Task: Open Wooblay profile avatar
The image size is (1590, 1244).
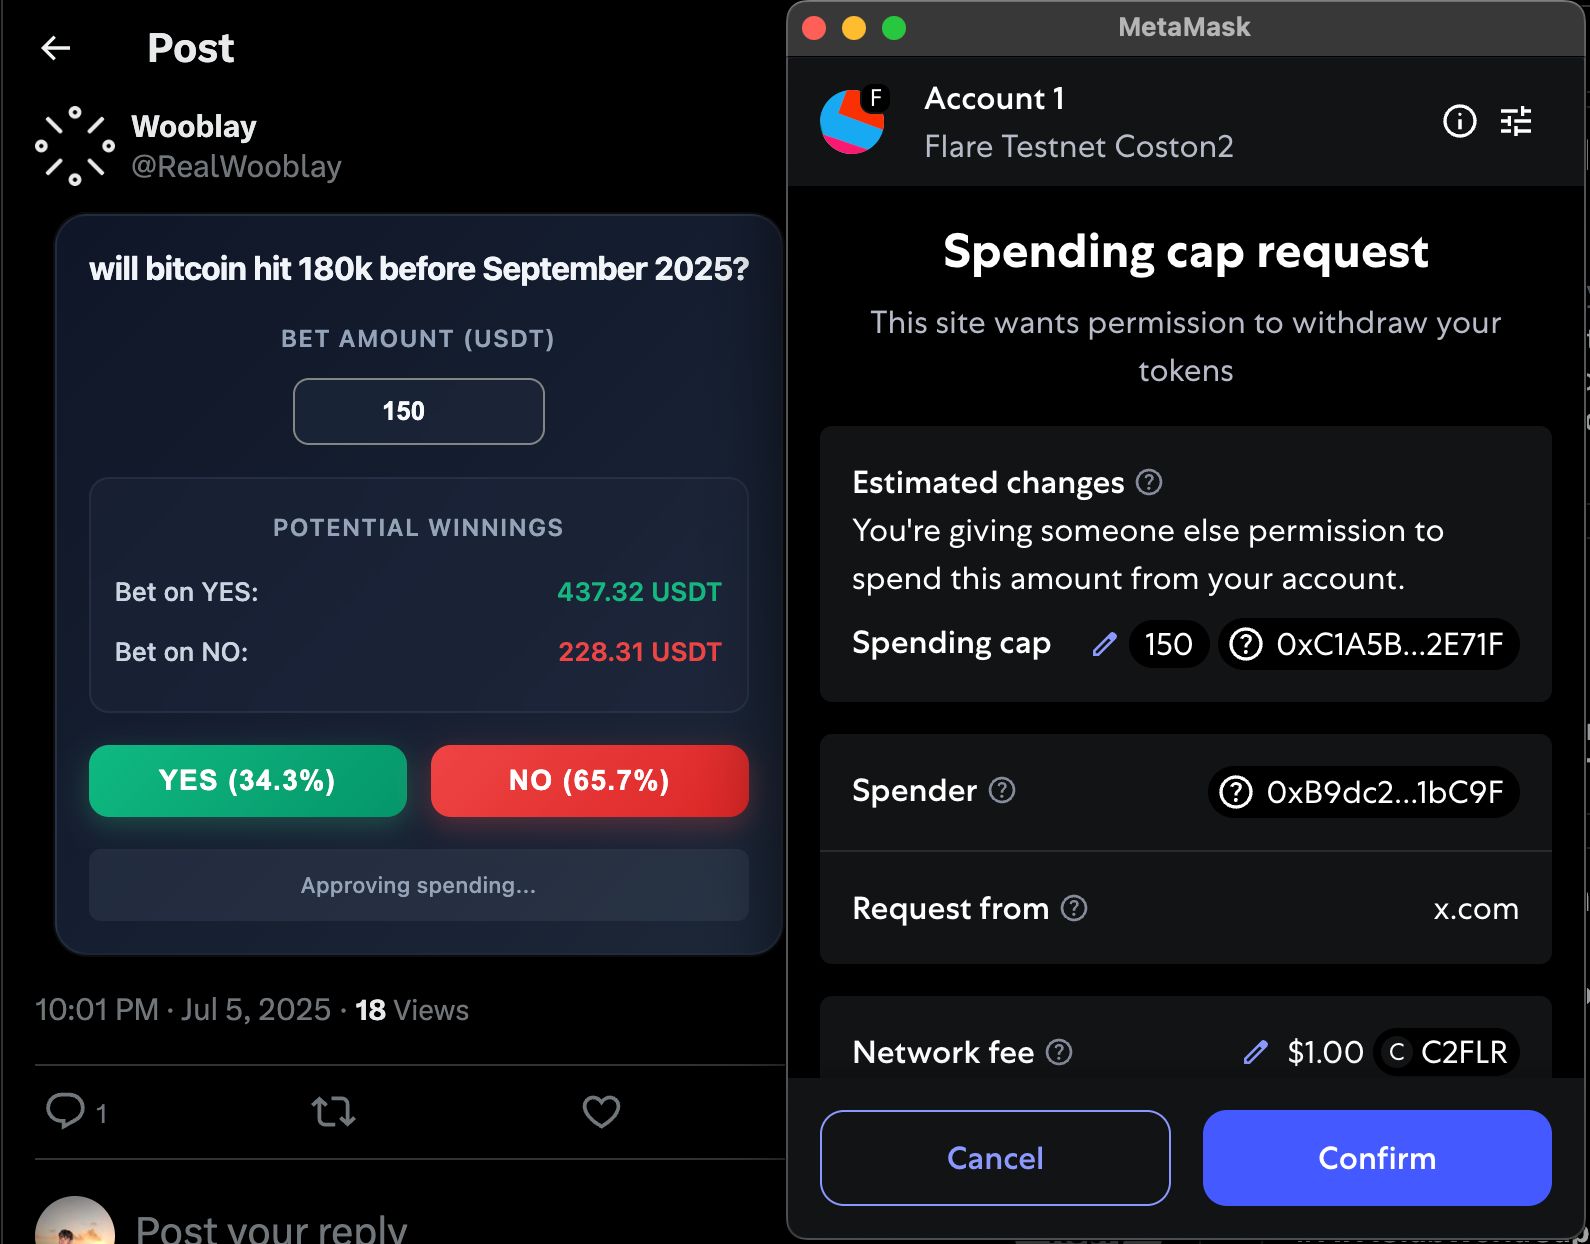Action: [75, 146]
